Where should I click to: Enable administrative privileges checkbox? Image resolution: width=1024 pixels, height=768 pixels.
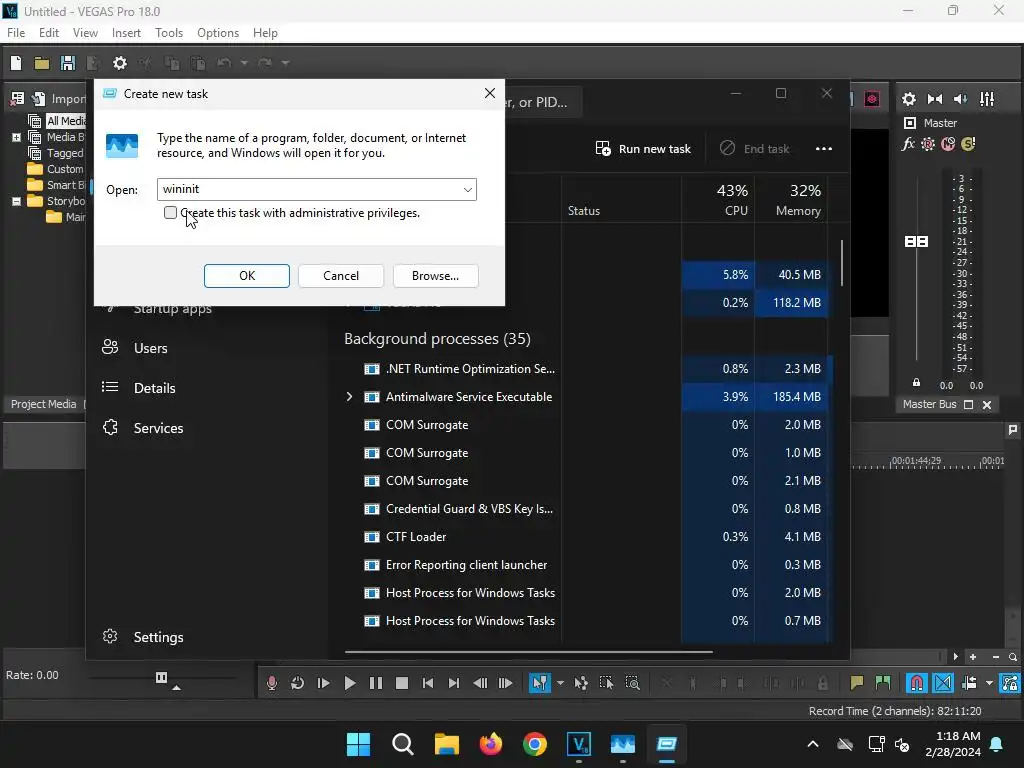coord(170,213)
